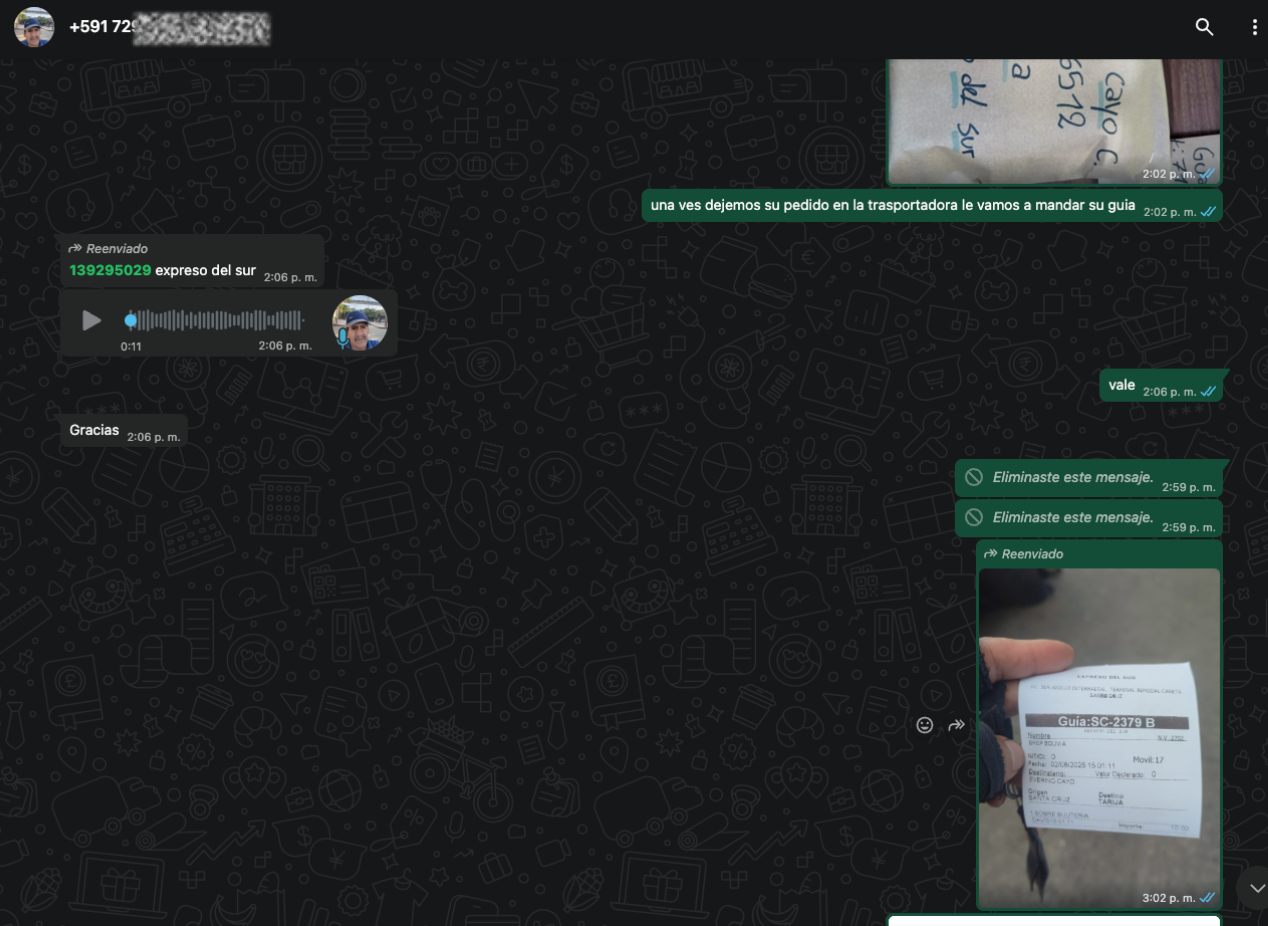Image resolution: width=1268 pixels, height=926 pixels.
Task: Select the lower "Eliminaste este mensaje" bubble
Action: coord(1072,518)
